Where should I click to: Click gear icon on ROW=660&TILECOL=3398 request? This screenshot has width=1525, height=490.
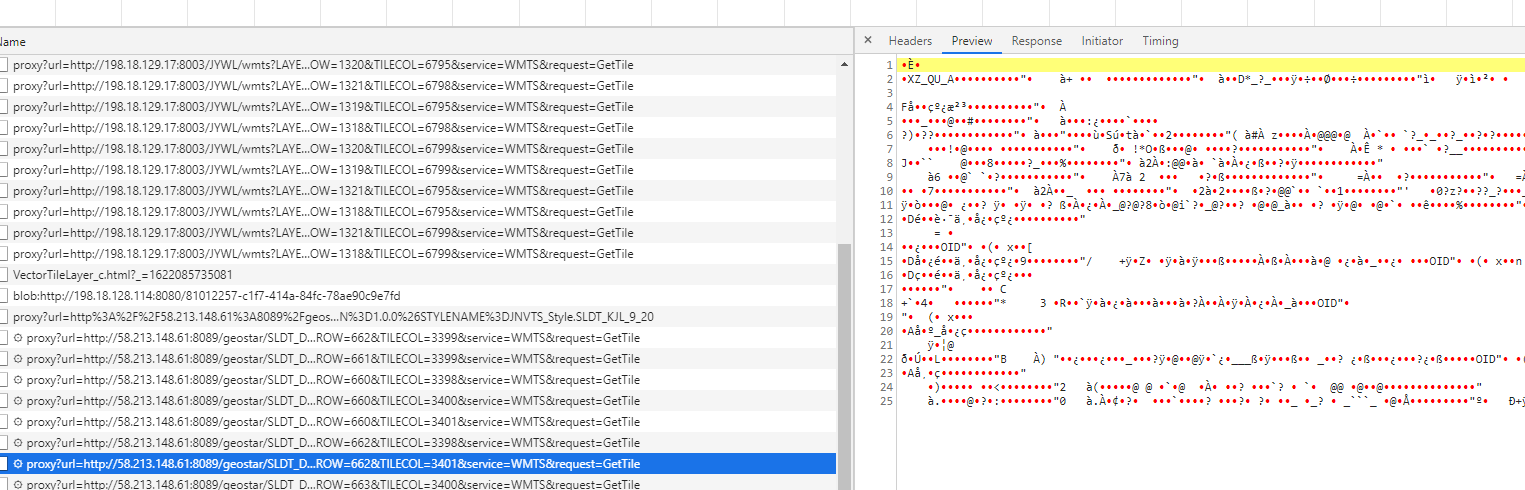point(18,380)
